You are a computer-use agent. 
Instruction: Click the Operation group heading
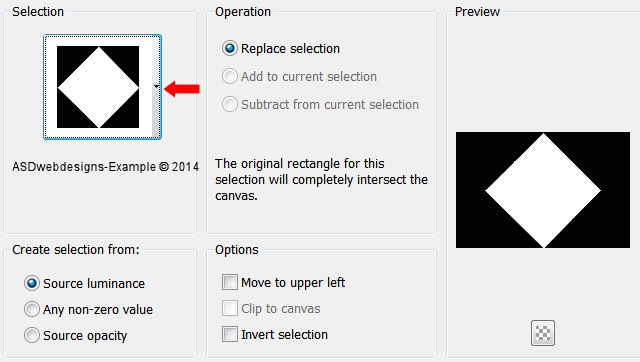(x=243, y=11)
